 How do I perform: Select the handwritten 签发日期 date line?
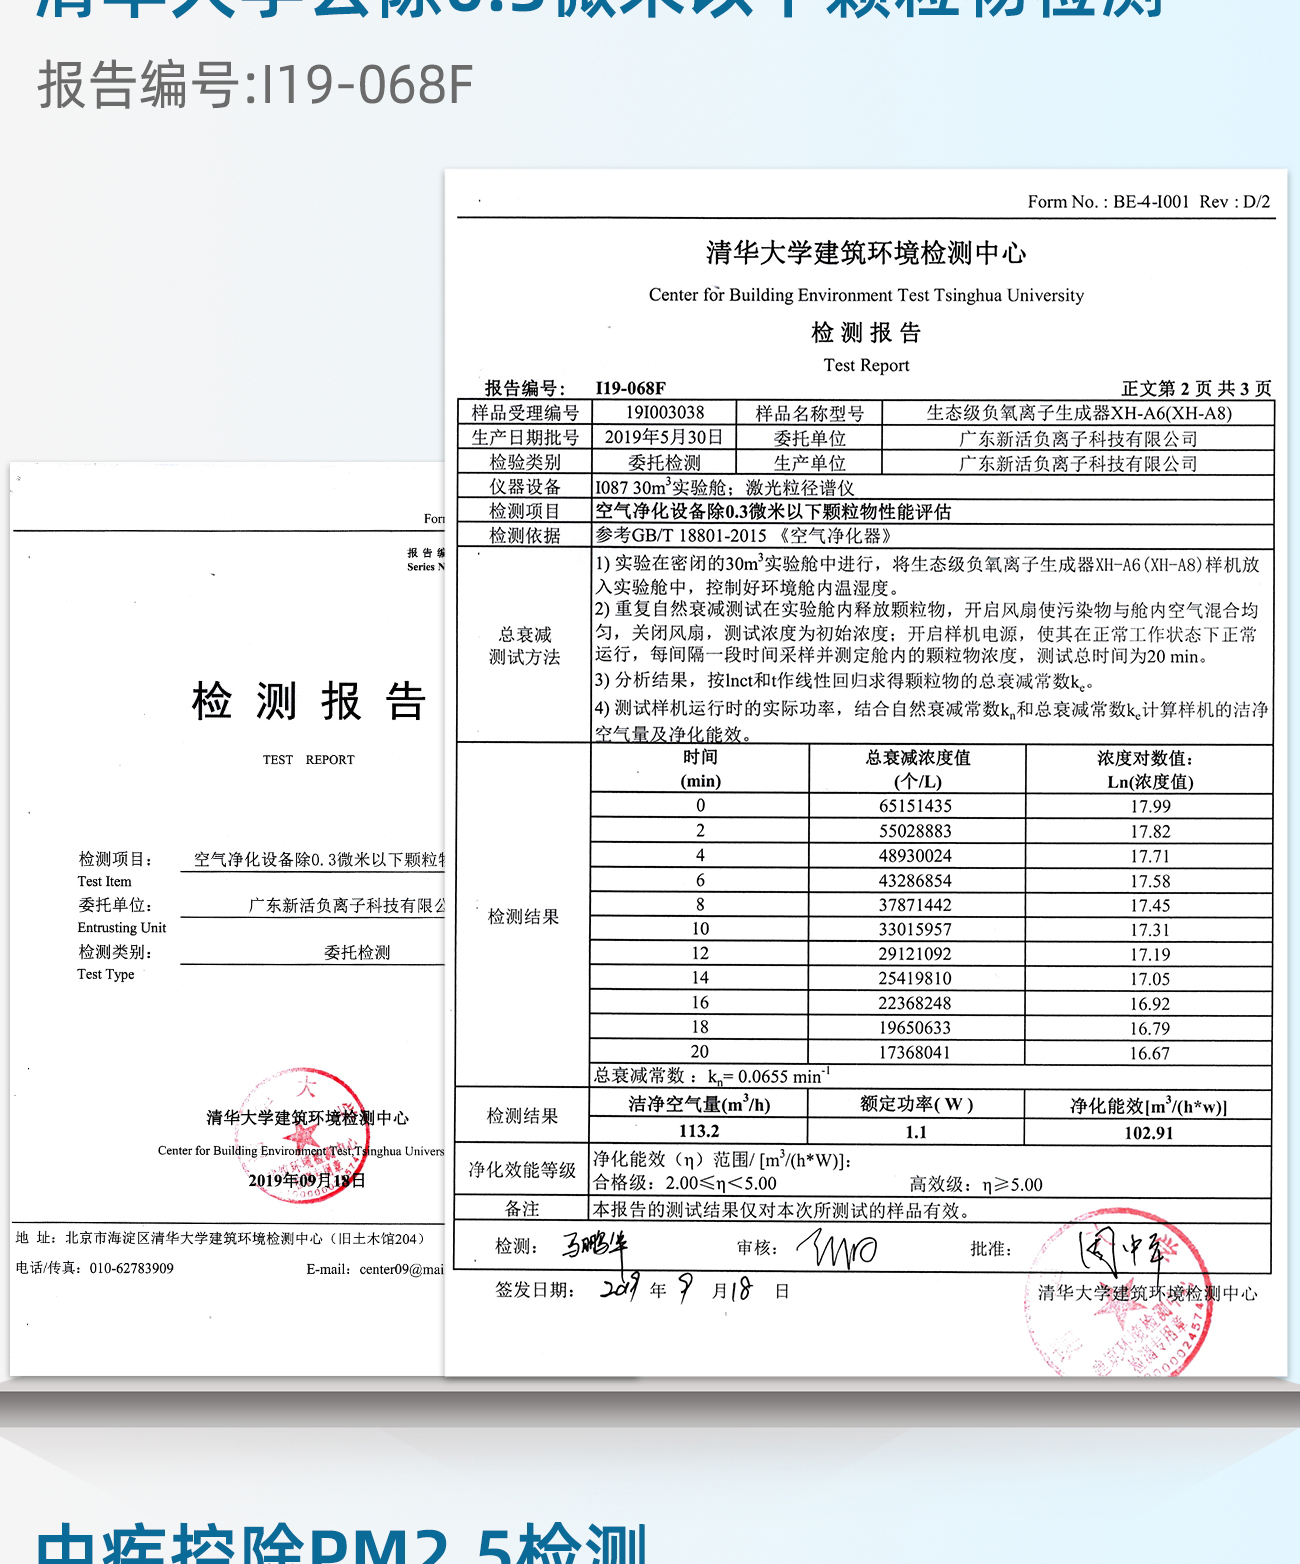point(643,1289)
